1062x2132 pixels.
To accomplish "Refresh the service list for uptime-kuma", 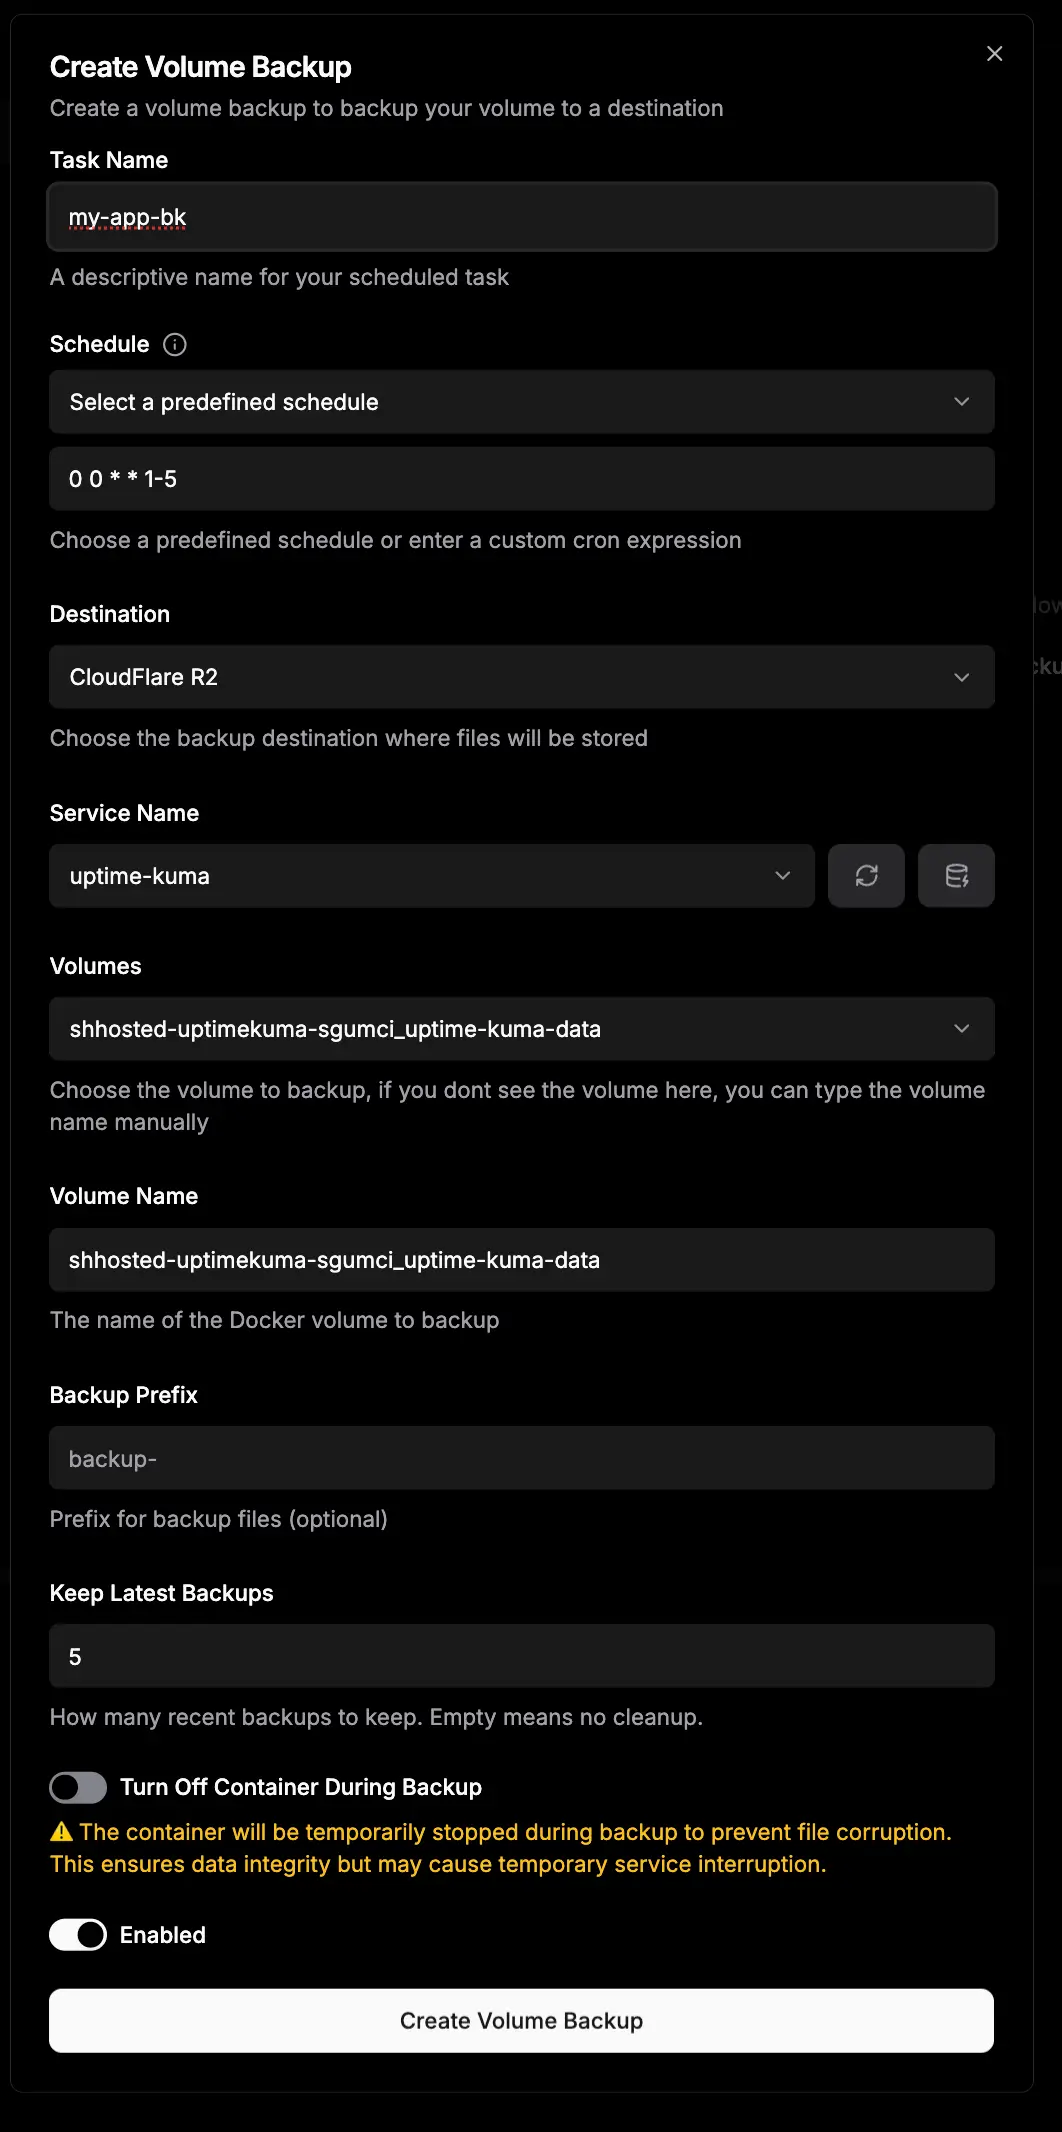I will coord(866,875).
